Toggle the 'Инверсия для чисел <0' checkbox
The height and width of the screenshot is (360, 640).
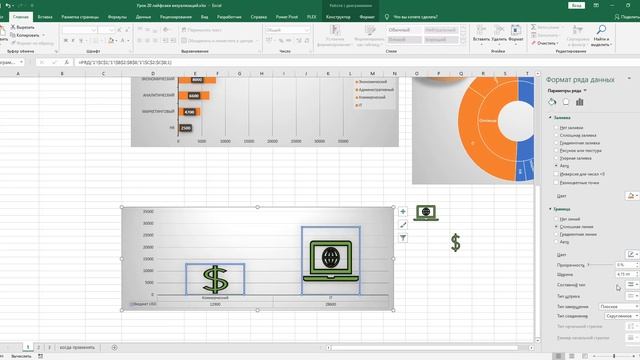pyautogui.click(x=556, y=174)
